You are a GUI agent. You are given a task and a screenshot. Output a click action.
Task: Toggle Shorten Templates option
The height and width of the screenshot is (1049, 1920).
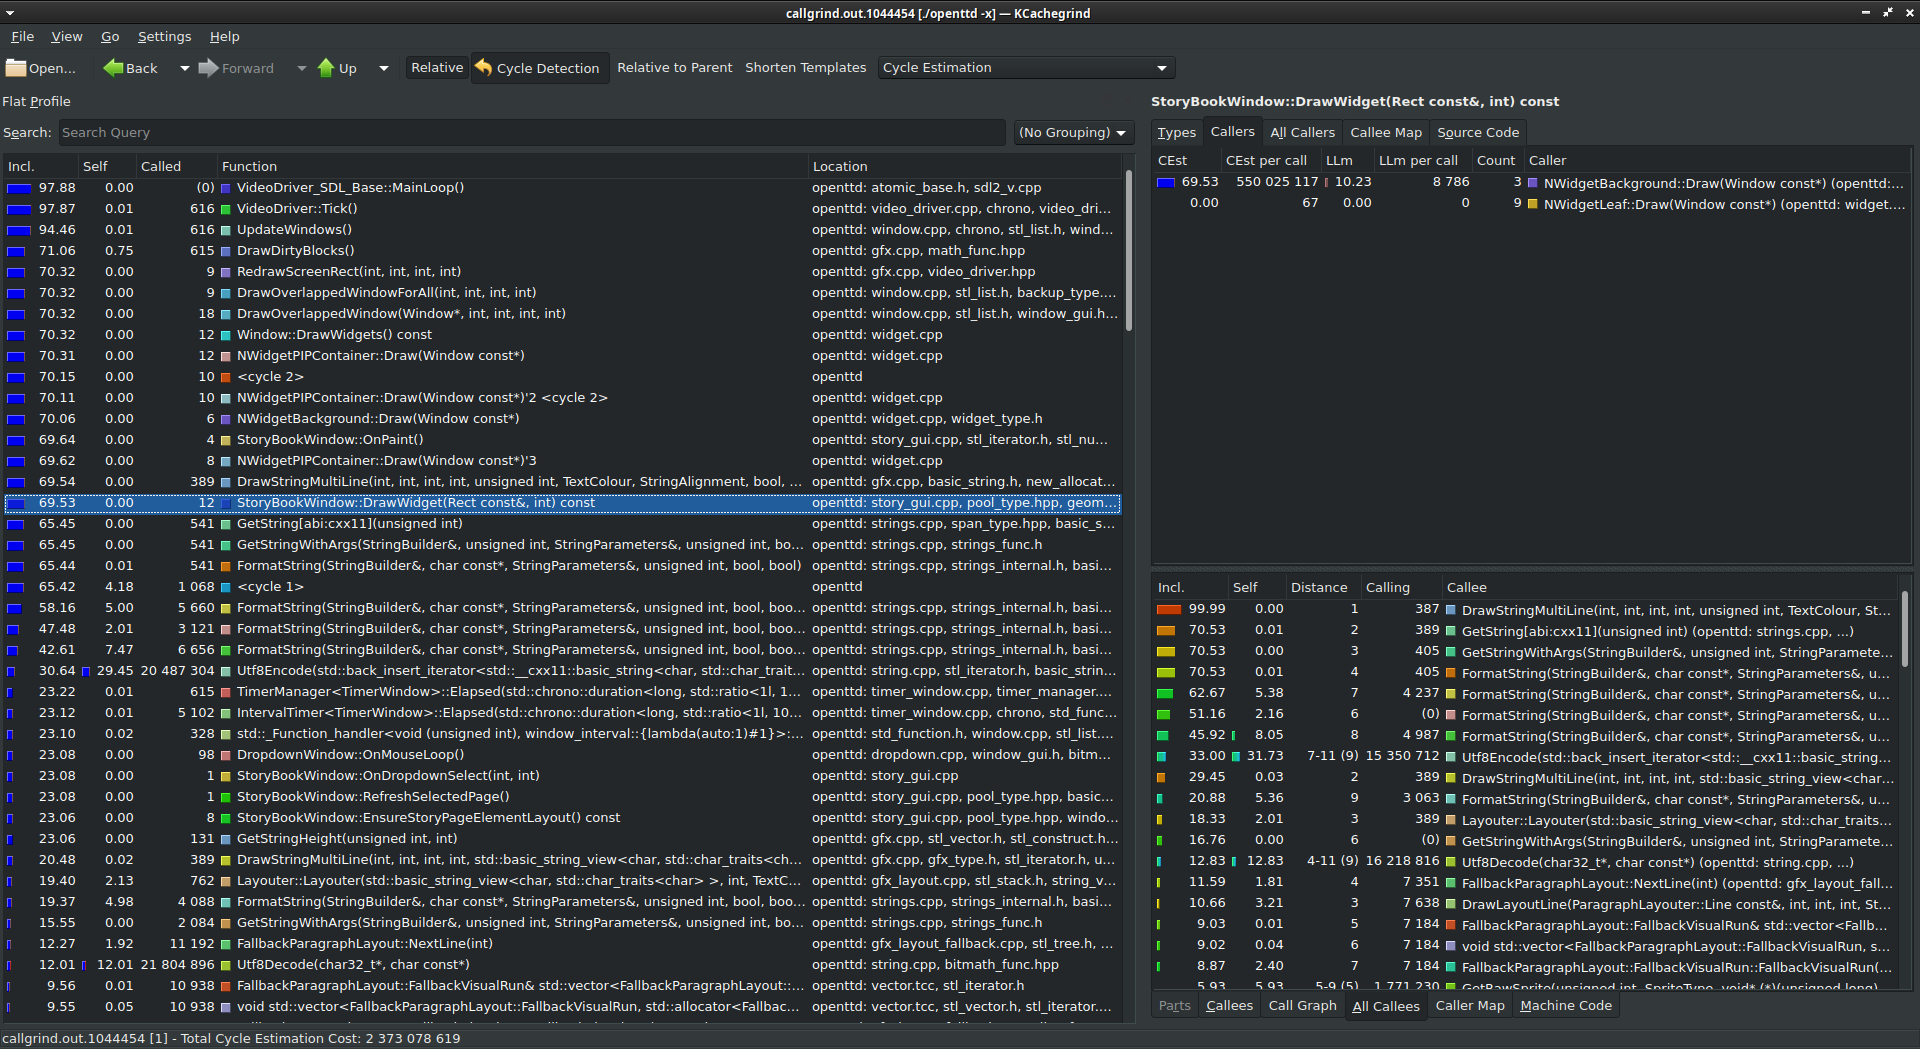point(805,68)
